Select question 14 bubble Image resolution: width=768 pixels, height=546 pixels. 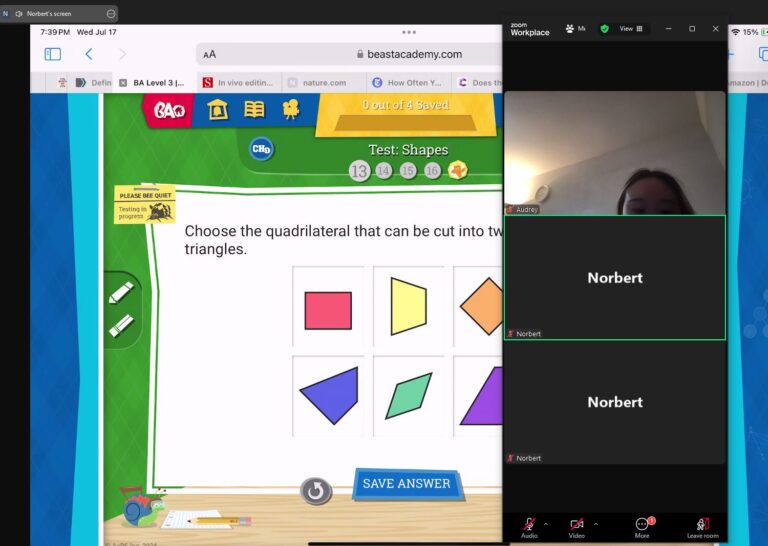(x=384, y=170)
